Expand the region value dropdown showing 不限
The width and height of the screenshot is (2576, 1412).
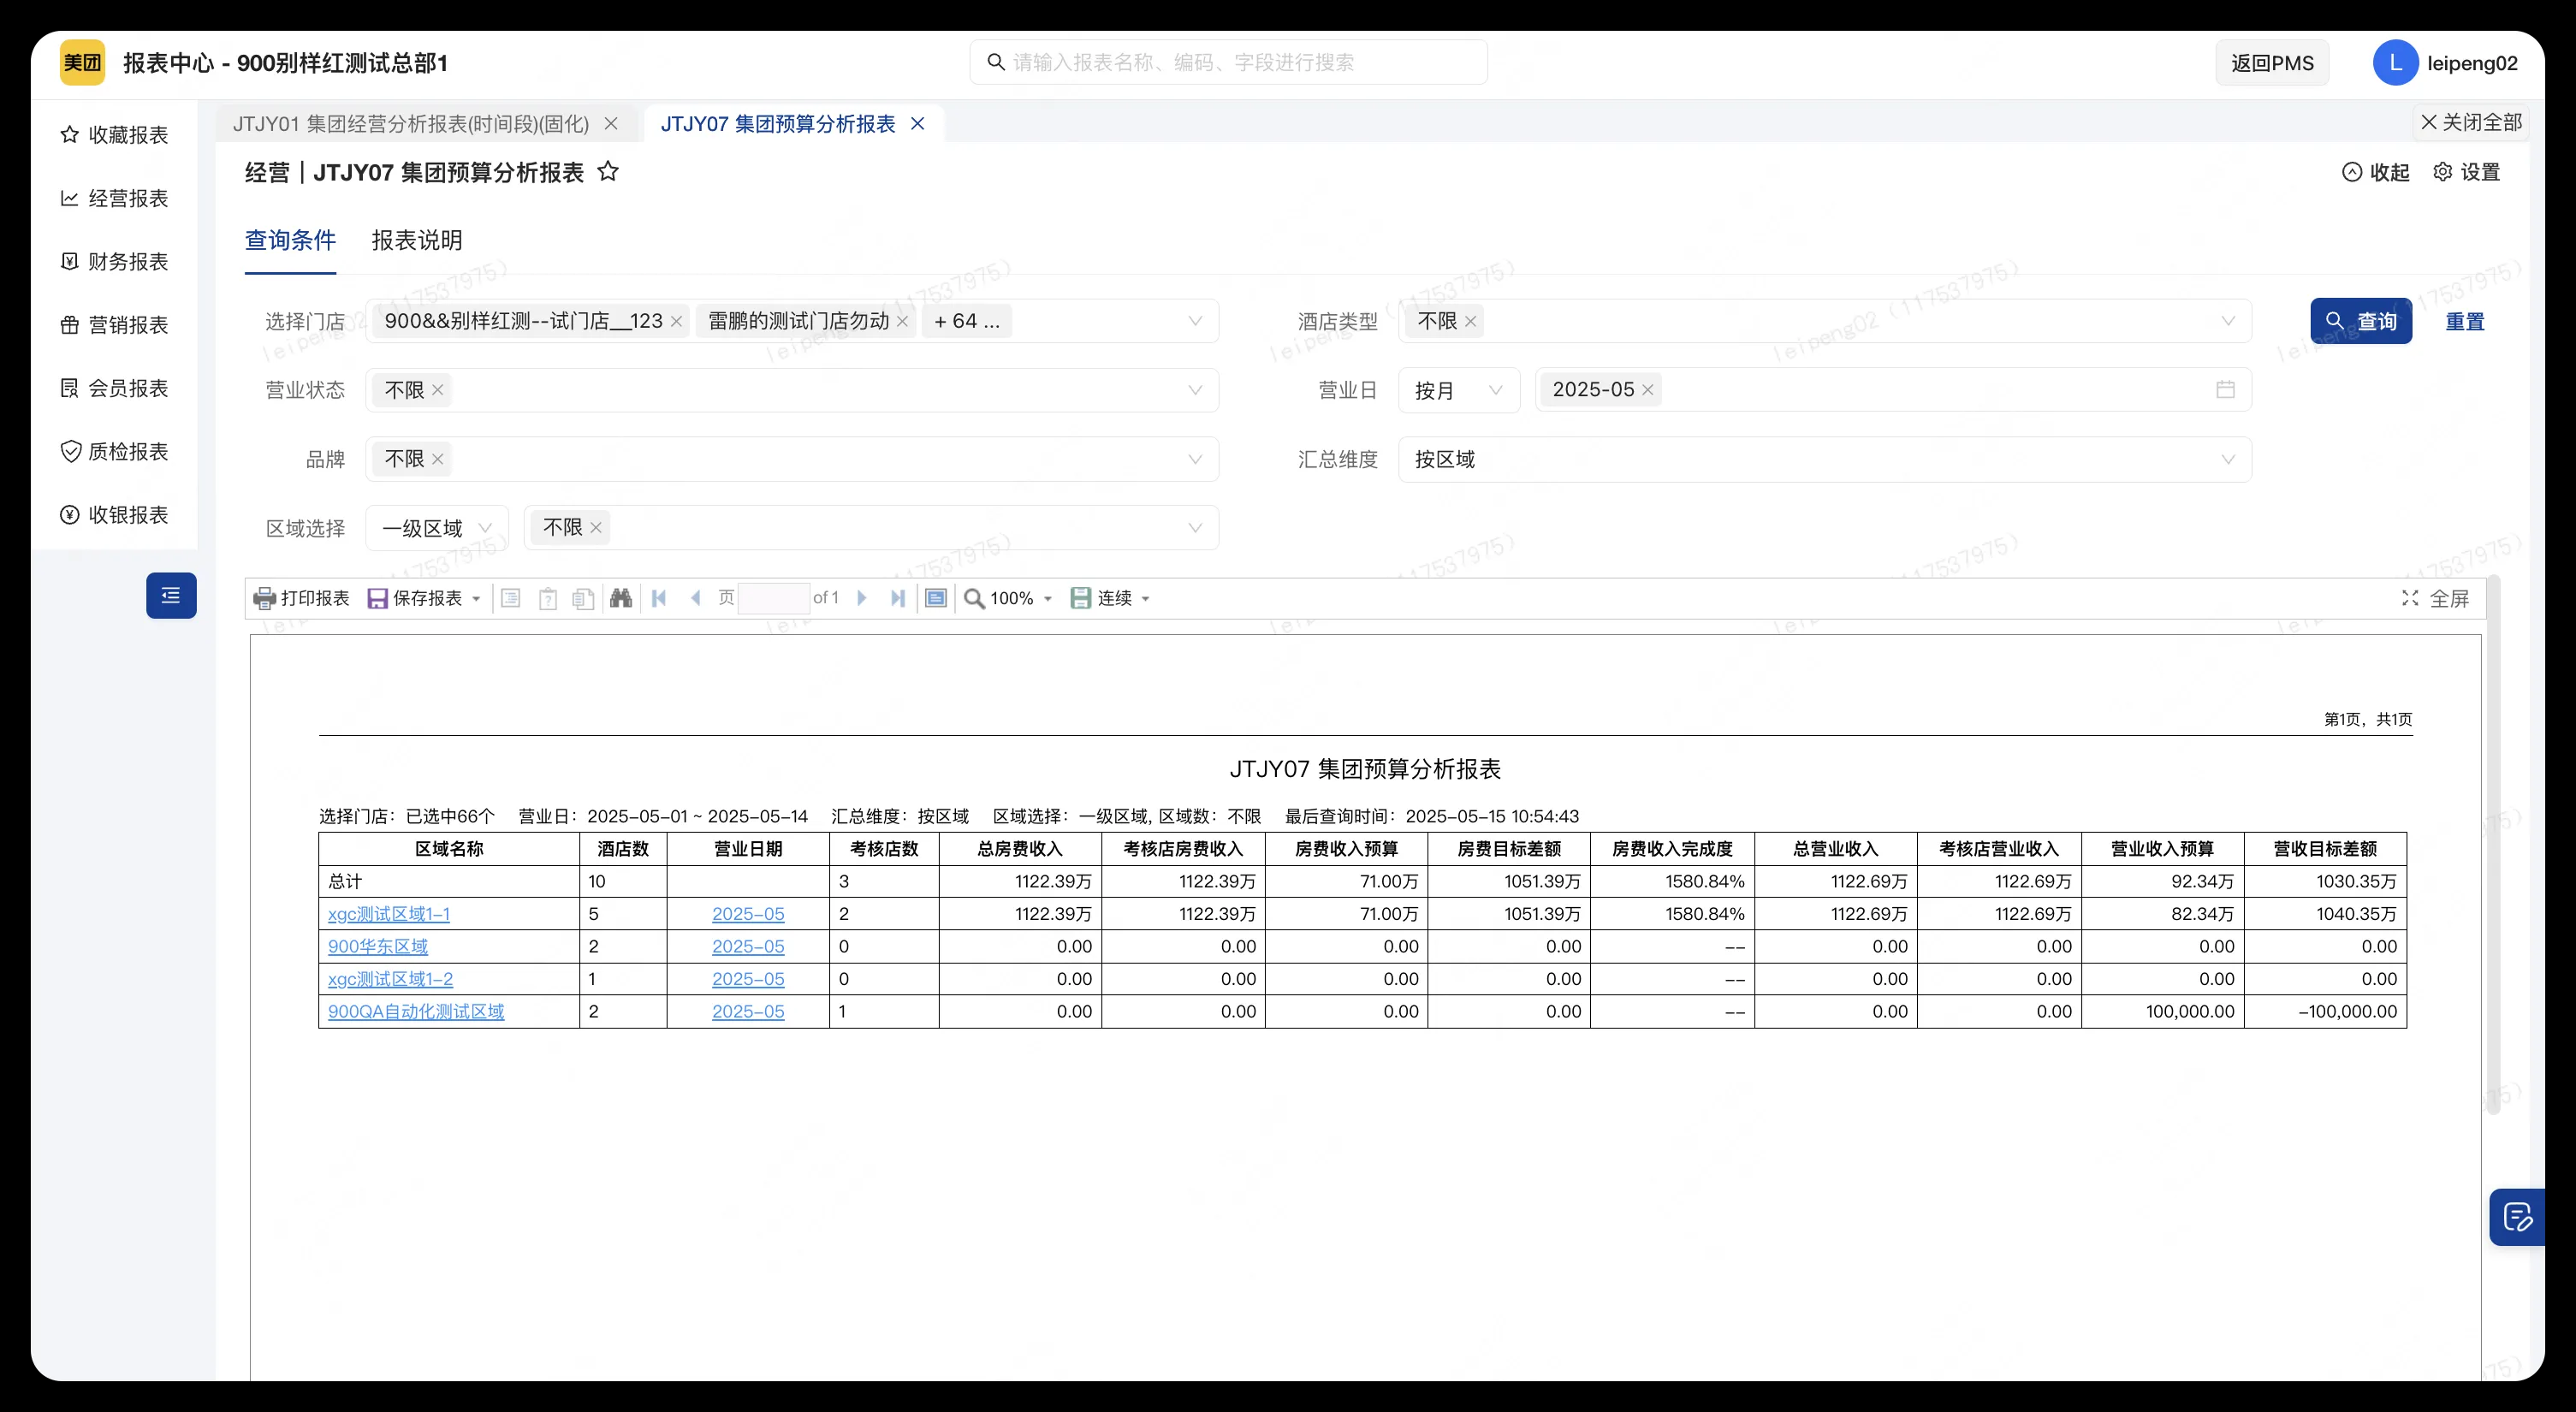[x=1195, y=528]
